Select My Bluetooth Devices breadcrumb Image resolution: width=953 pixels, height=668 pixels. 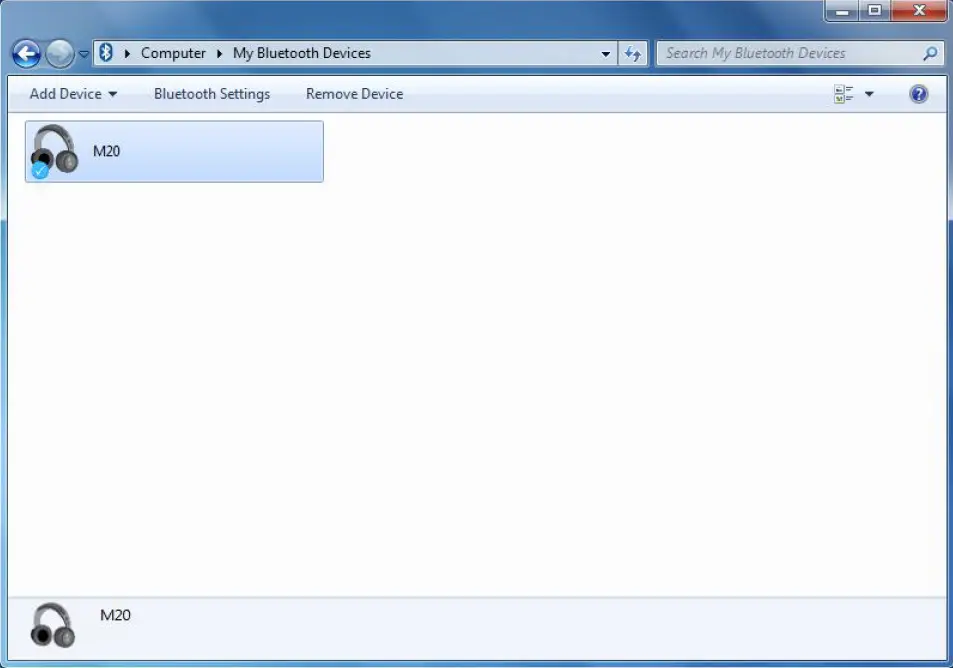pyautogui.click(x=301, y=53)
